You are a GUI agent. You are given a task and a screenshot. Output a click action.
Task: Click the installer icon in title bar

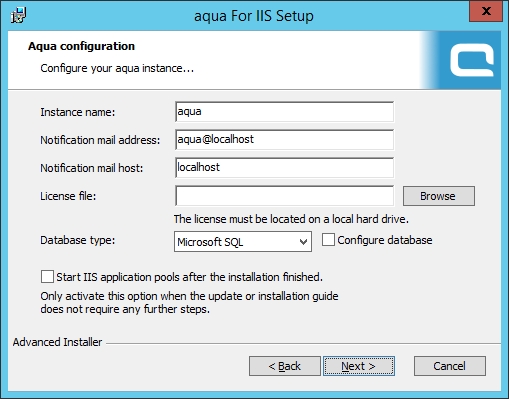[x=18, y=15]
